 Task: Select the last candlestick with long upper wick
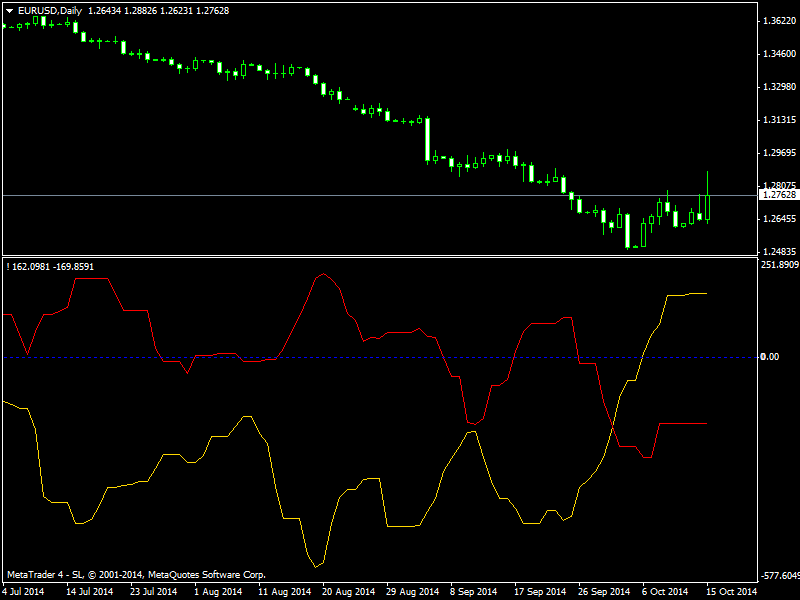point(708,207)
